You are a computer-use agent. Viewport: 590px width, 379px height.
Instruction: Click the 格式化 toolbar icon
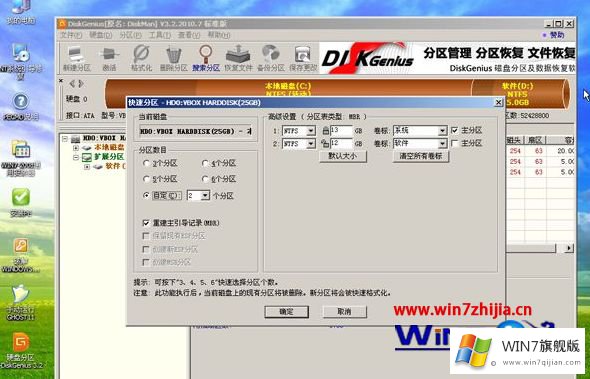click(x=141, y=58)
